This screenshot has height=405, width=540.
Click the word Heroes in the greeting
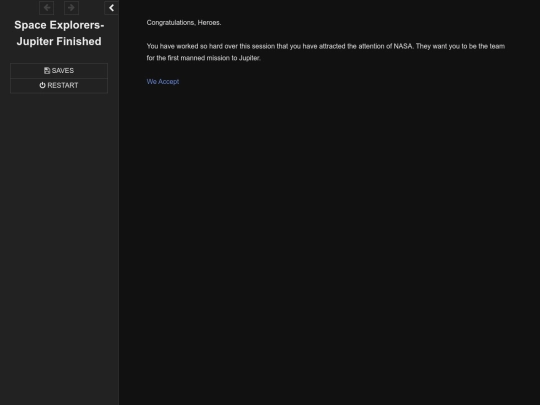point(208,23)
